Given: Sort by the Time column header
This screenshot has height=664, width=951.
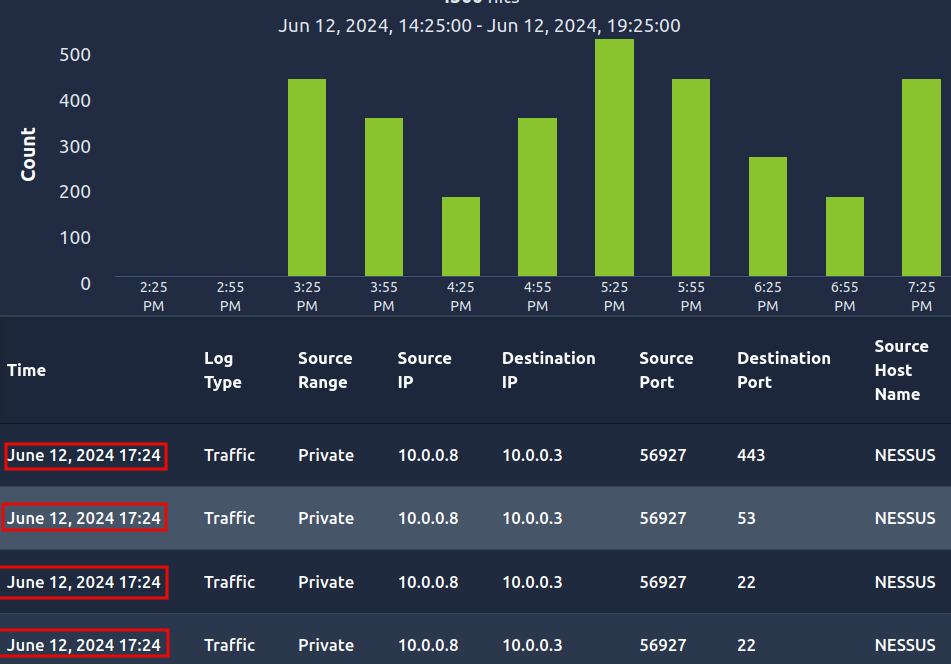Looking at the screenshot, I should point(27,370).
